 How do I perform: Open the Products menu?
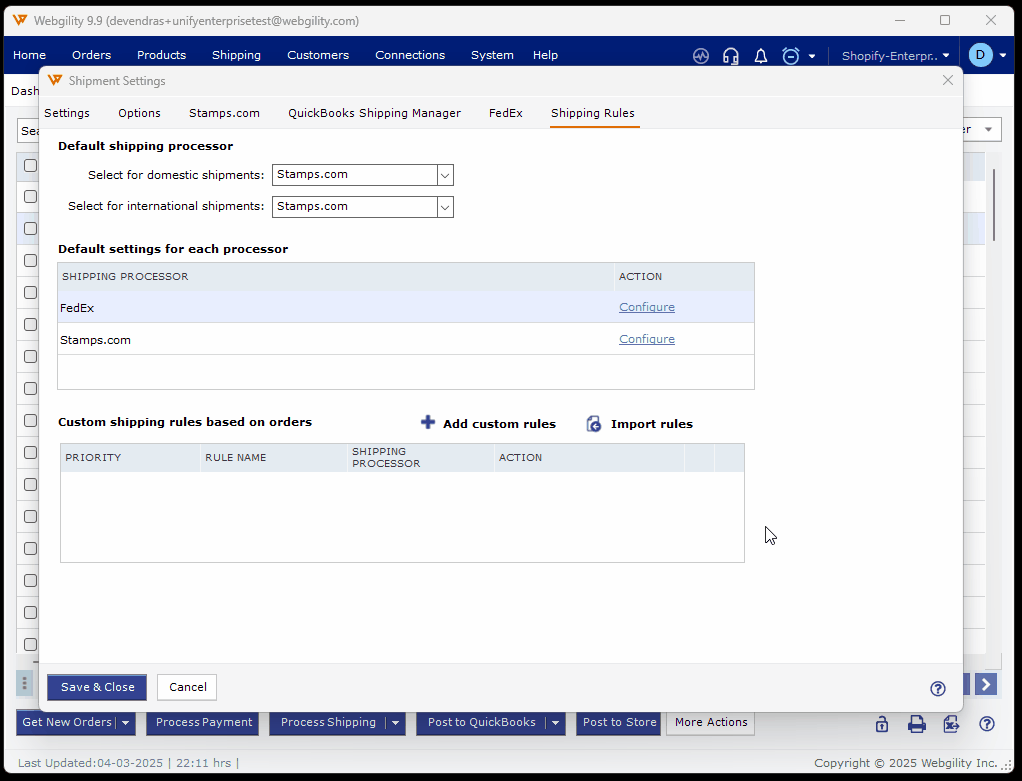pyautogui.click(x=162, y=55)
